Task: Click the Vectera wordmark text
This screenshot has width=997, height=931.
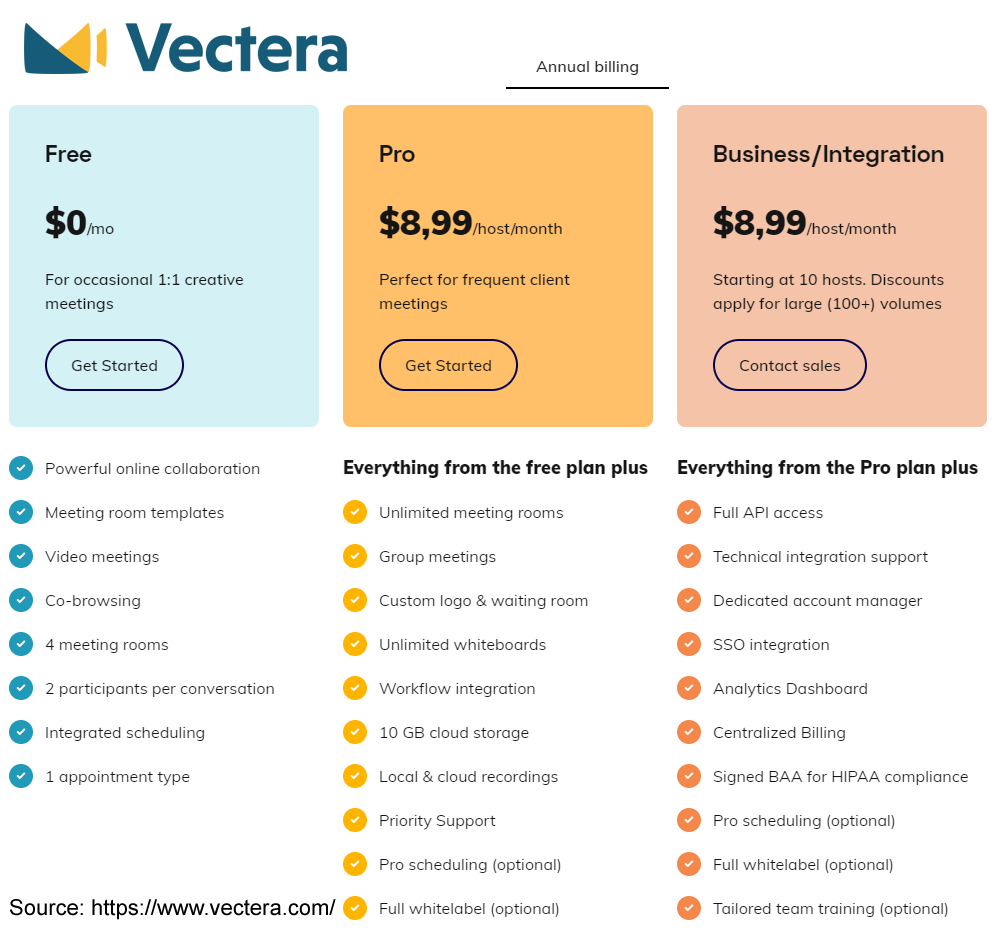Action: point(237,48)
